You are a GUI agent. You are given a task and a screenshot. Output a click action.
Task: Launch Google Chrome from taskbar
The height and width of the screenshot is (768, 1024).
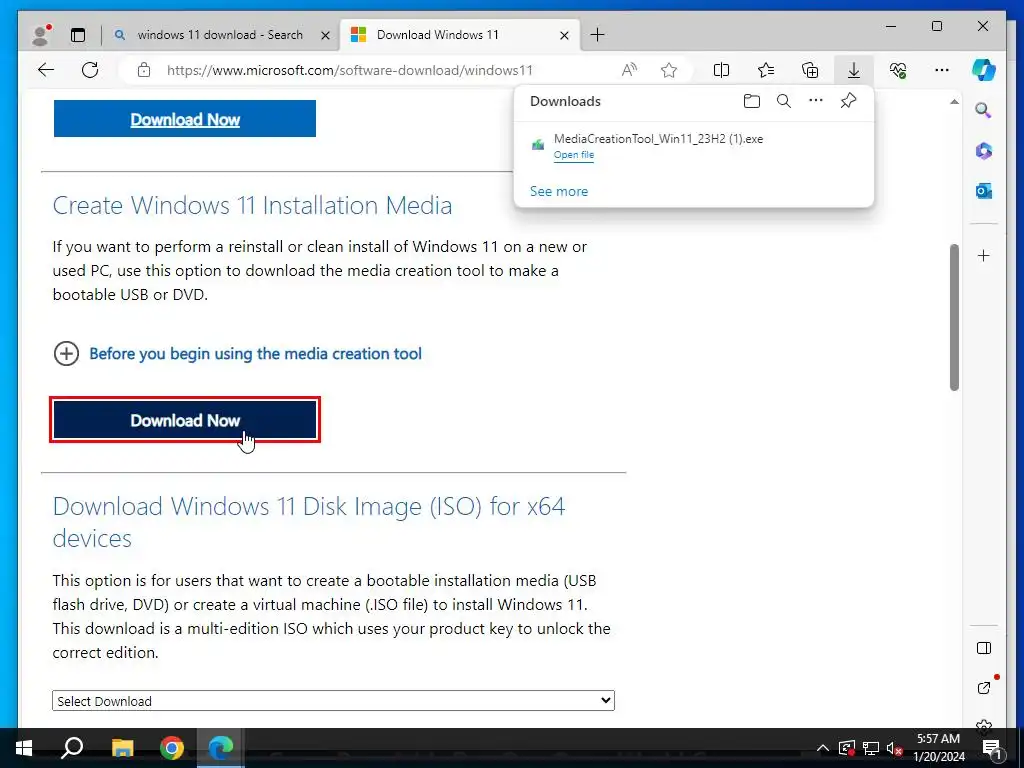click(x=172, y=748)
